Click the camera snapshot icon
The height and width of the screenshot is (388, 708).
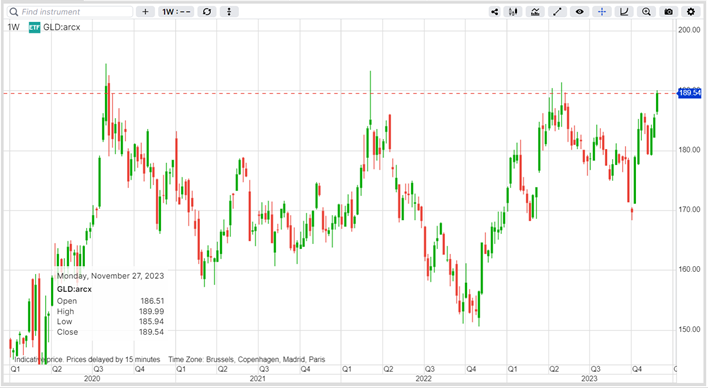tap(668, 12)
